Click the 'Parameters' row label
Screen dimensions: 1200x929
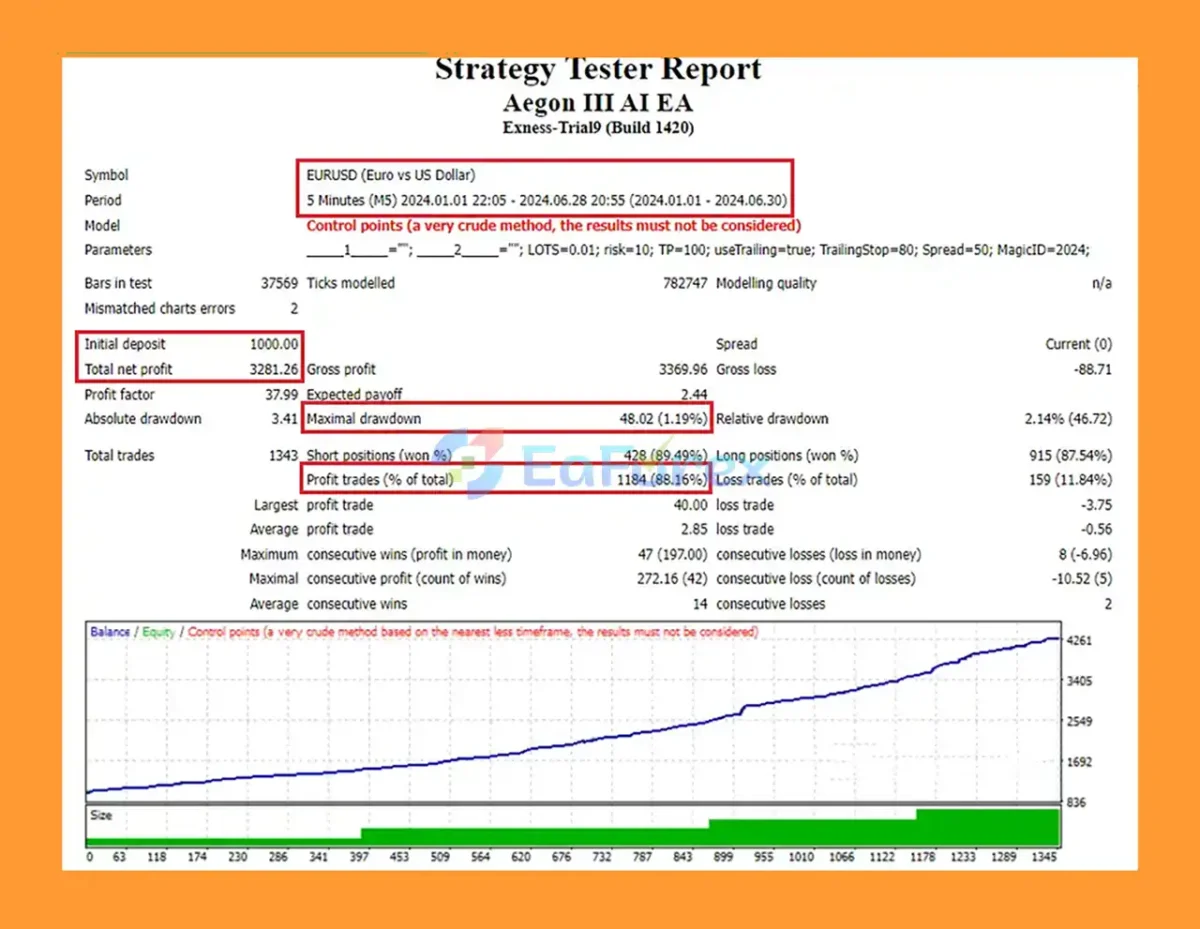click(x=118, y=250)
